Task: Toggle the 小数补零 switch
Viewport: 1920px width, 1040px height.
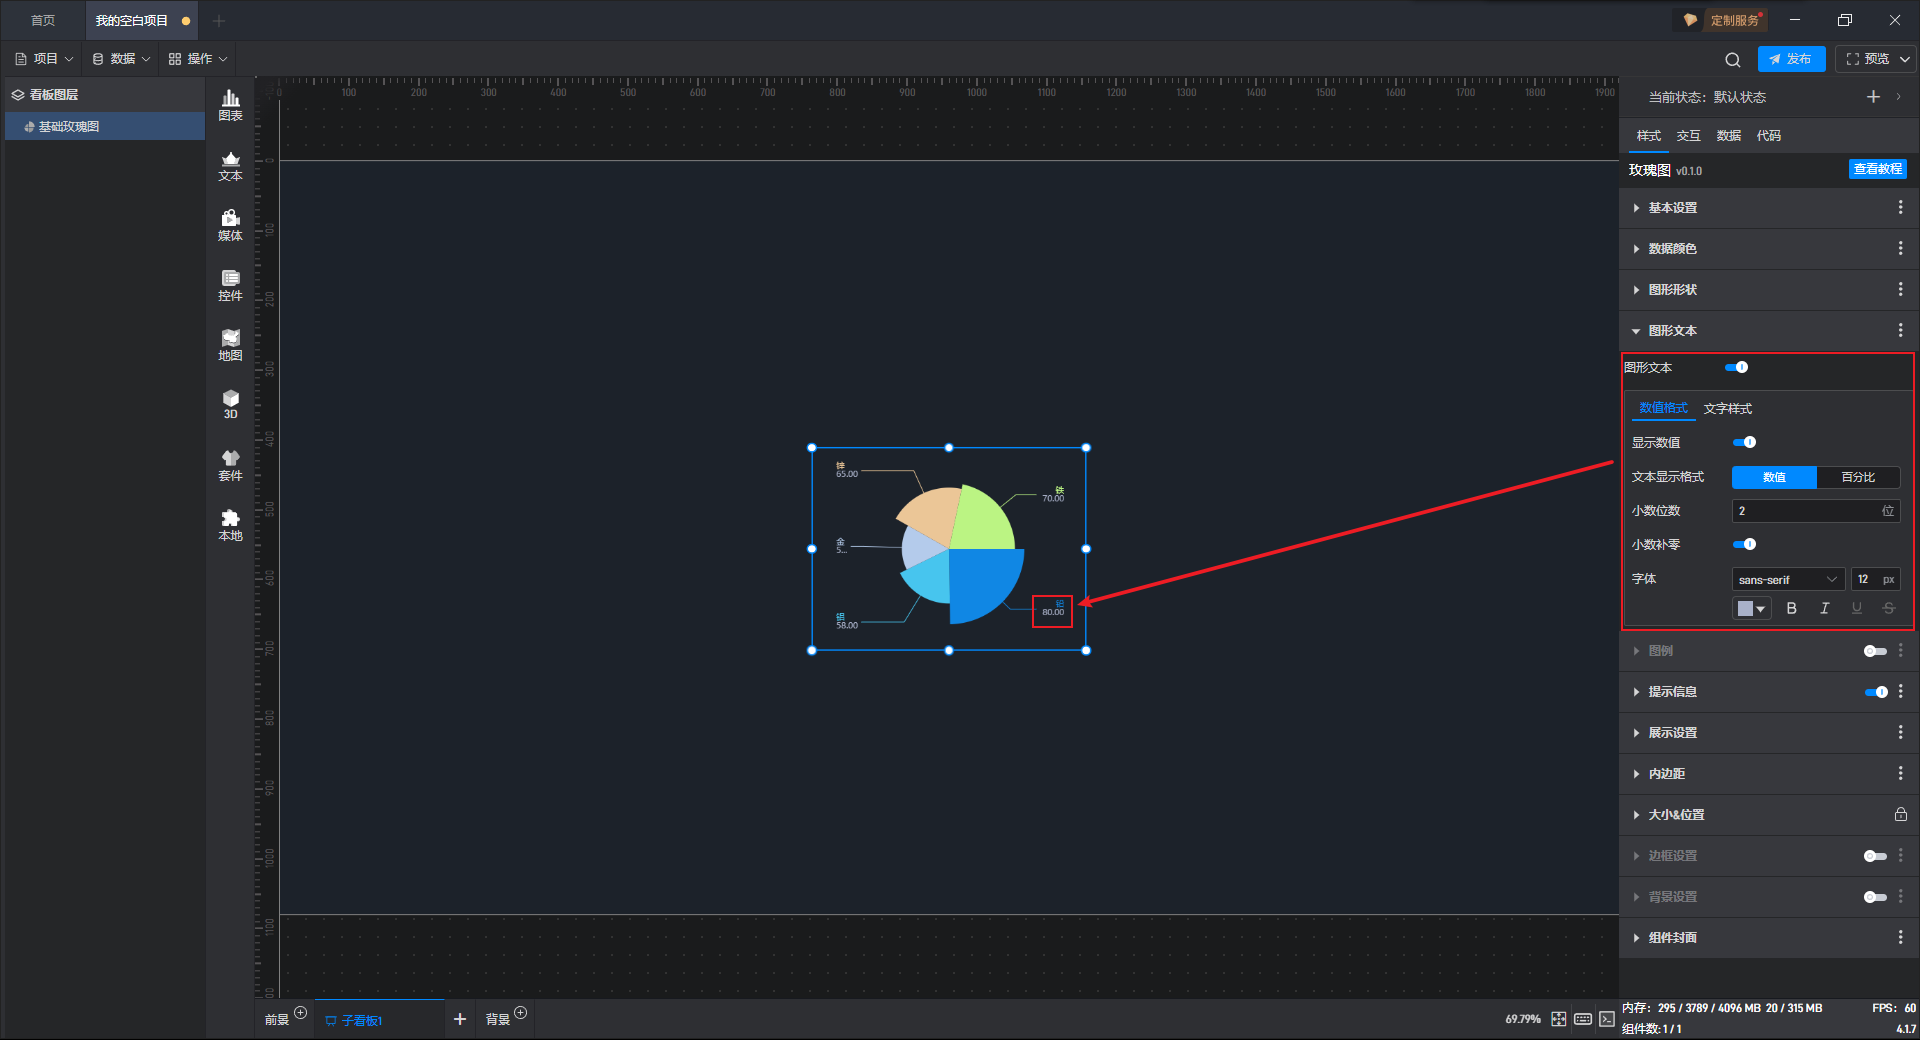Action: [1744, 545]
